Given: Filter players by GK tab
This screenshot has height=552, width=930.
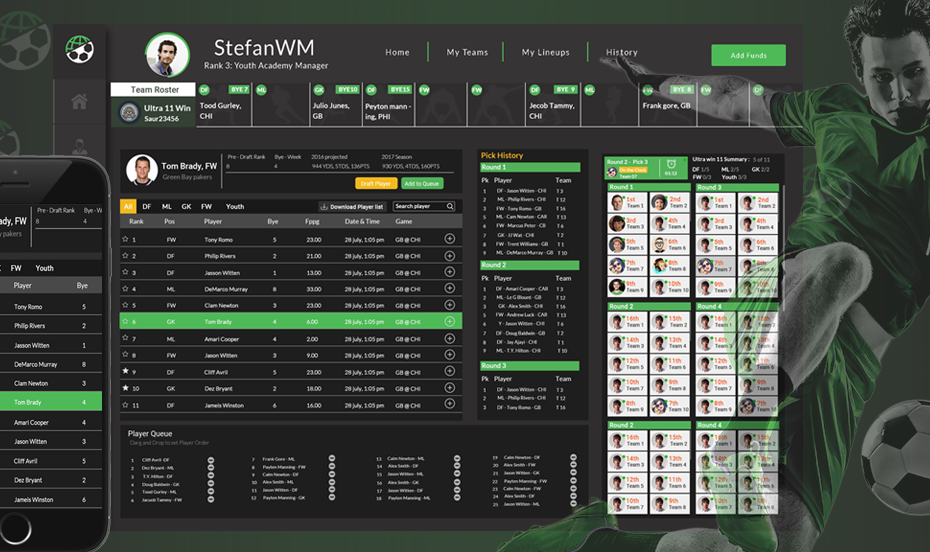Looking at the screenshot, I should click(186, 206).
